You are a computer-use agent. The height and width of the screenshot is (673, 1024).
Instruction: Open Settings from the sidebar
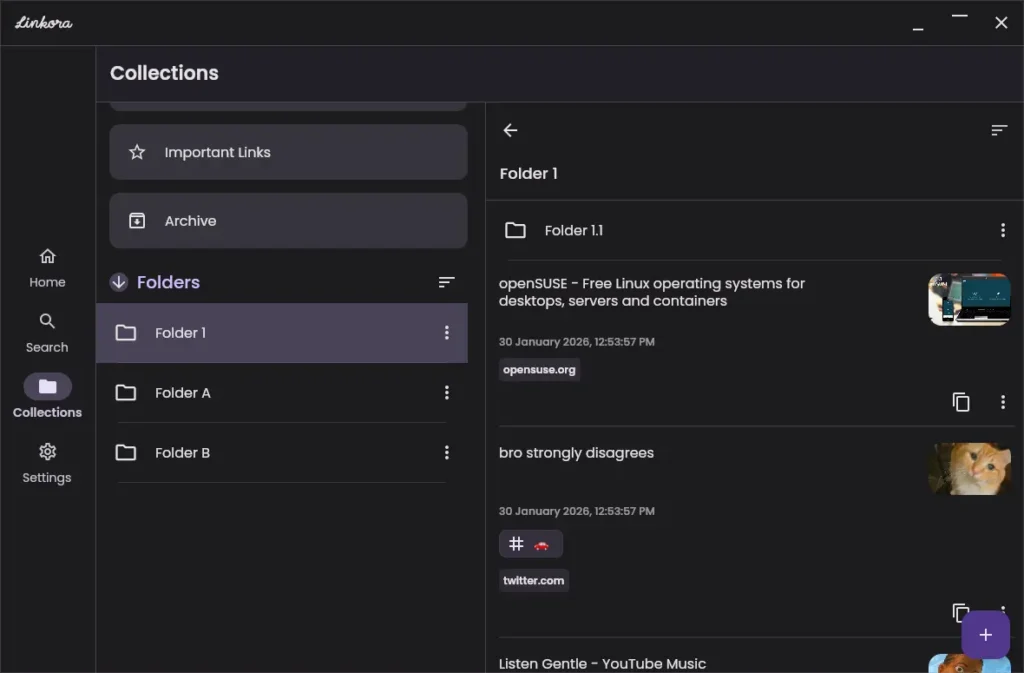tap(46, 462)
